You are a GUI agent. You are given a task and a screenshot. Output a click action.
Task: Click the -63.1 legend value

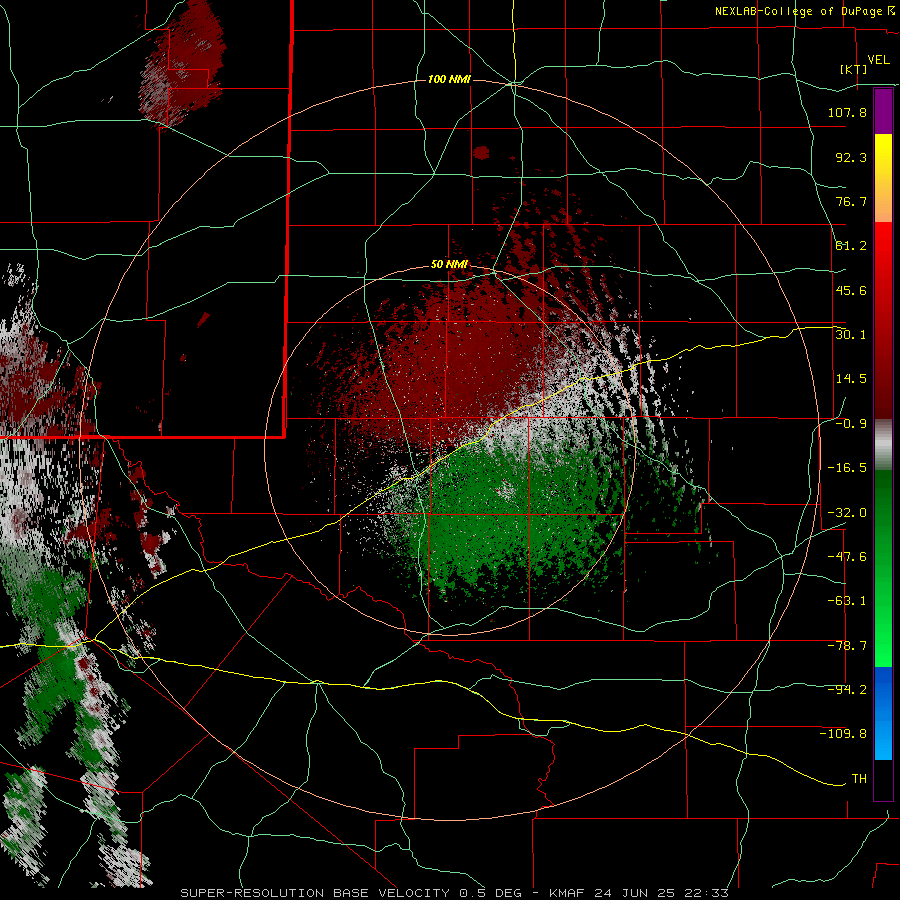pyautogui.click(x=847, y=601)
